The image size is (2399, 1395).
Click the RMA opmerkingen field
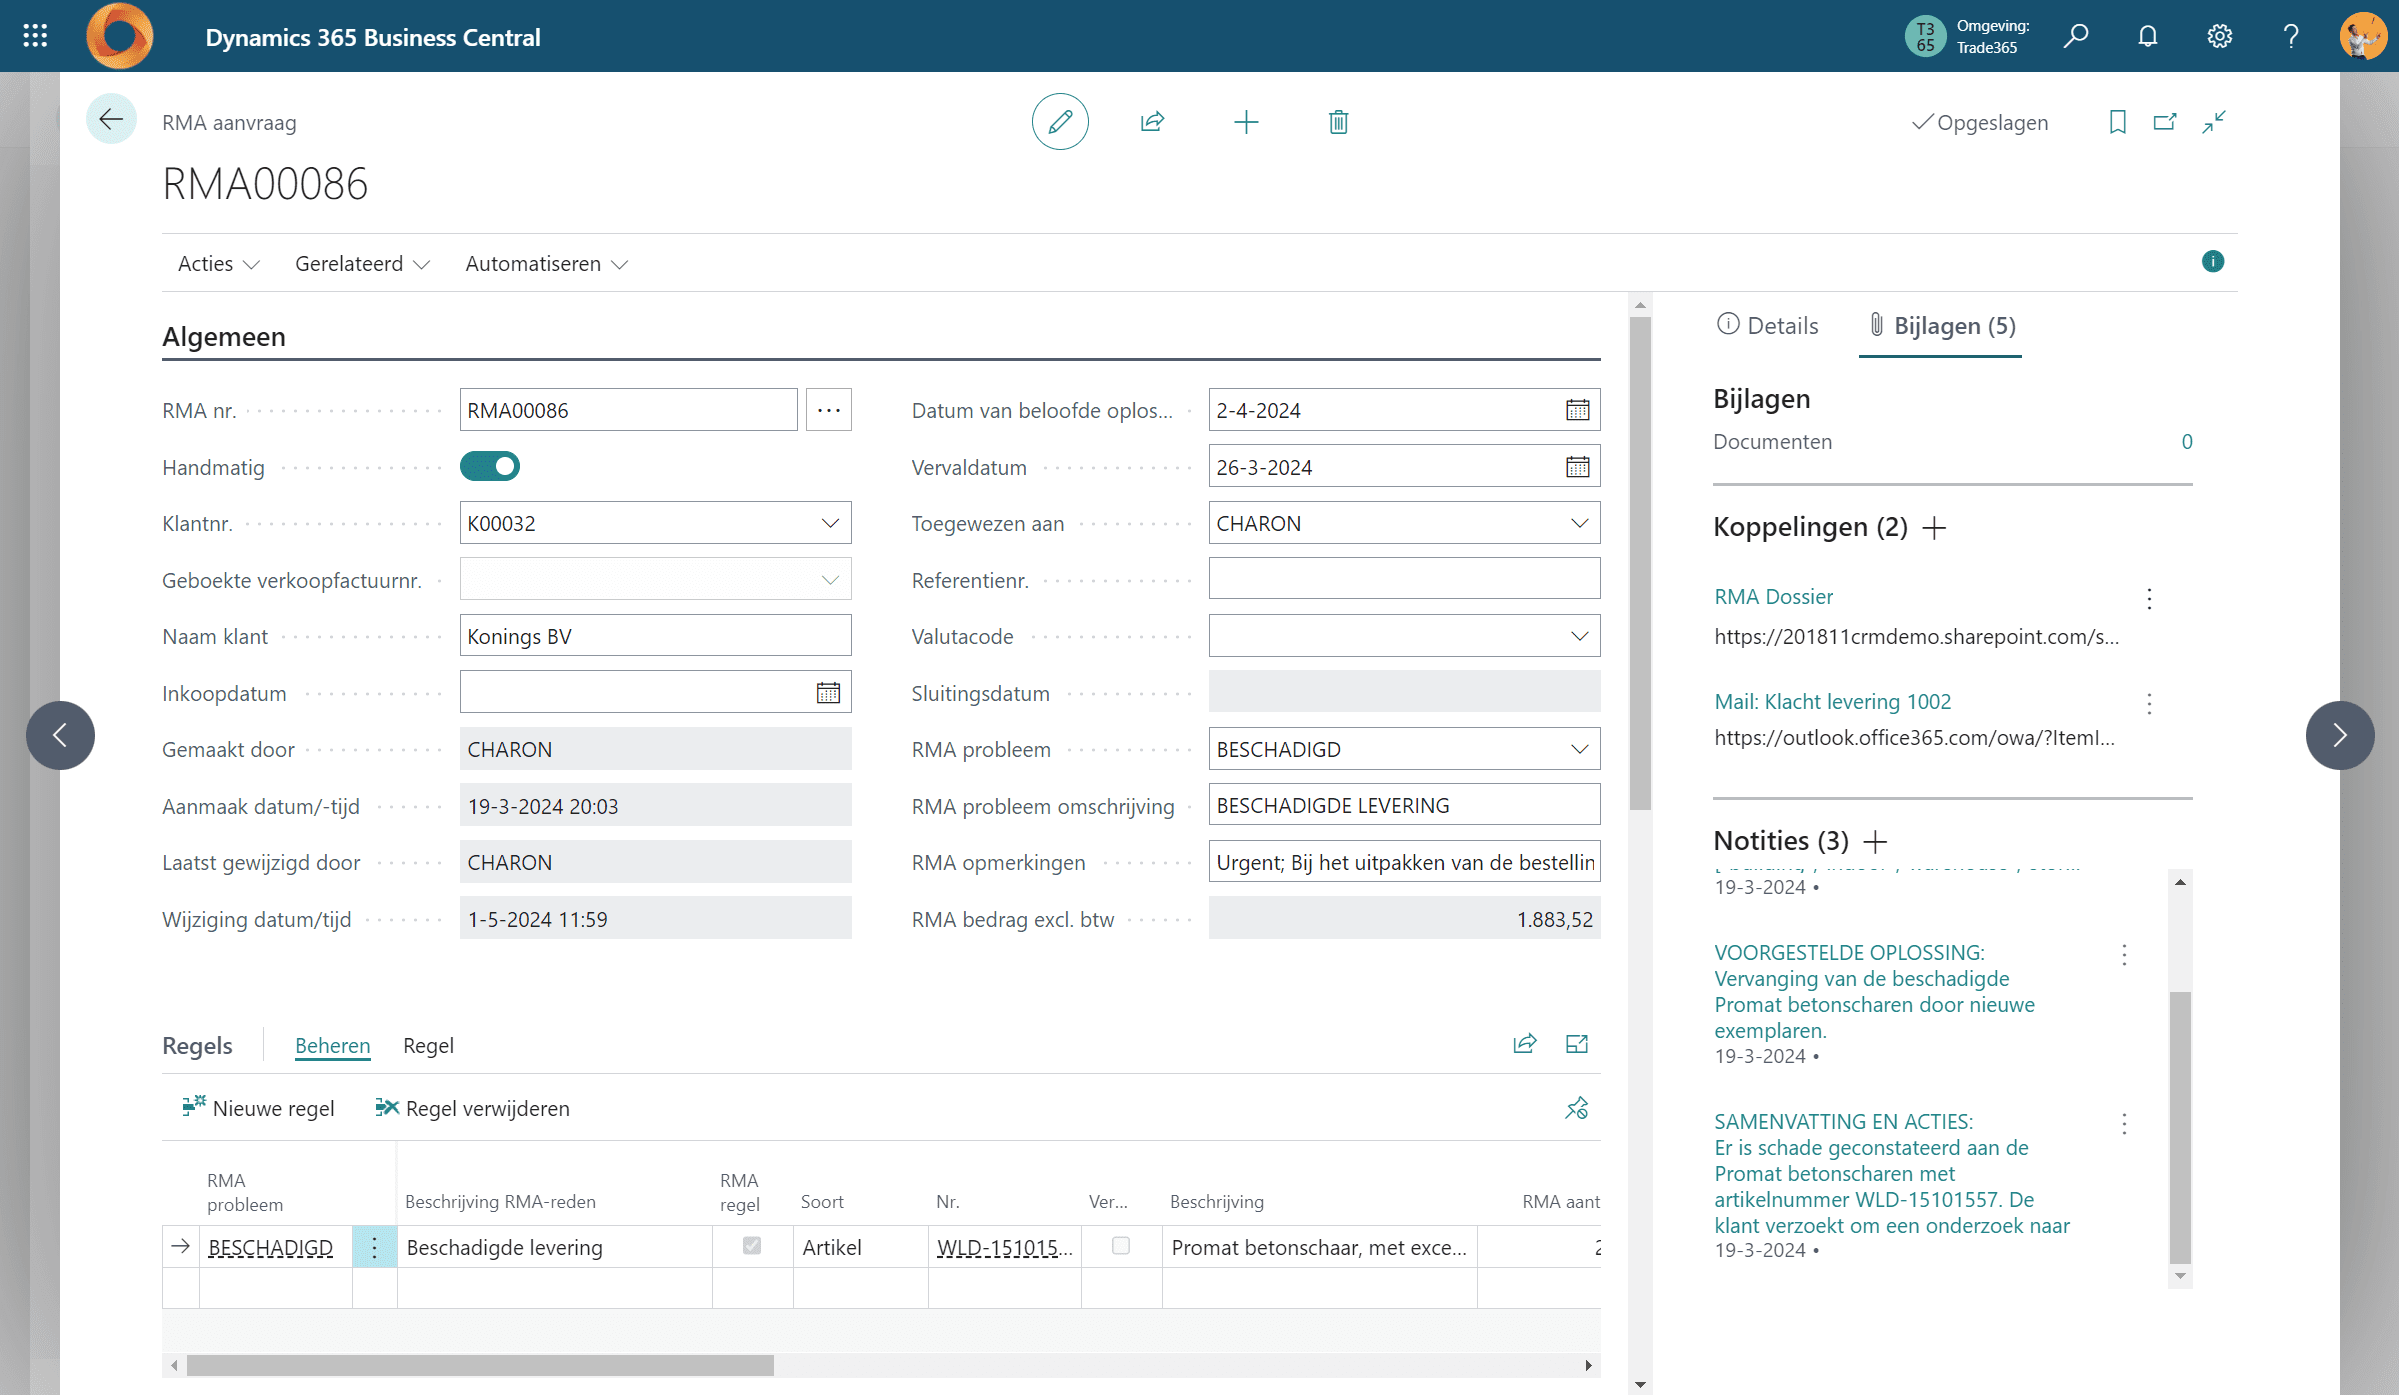click(x=1404, y=862)
